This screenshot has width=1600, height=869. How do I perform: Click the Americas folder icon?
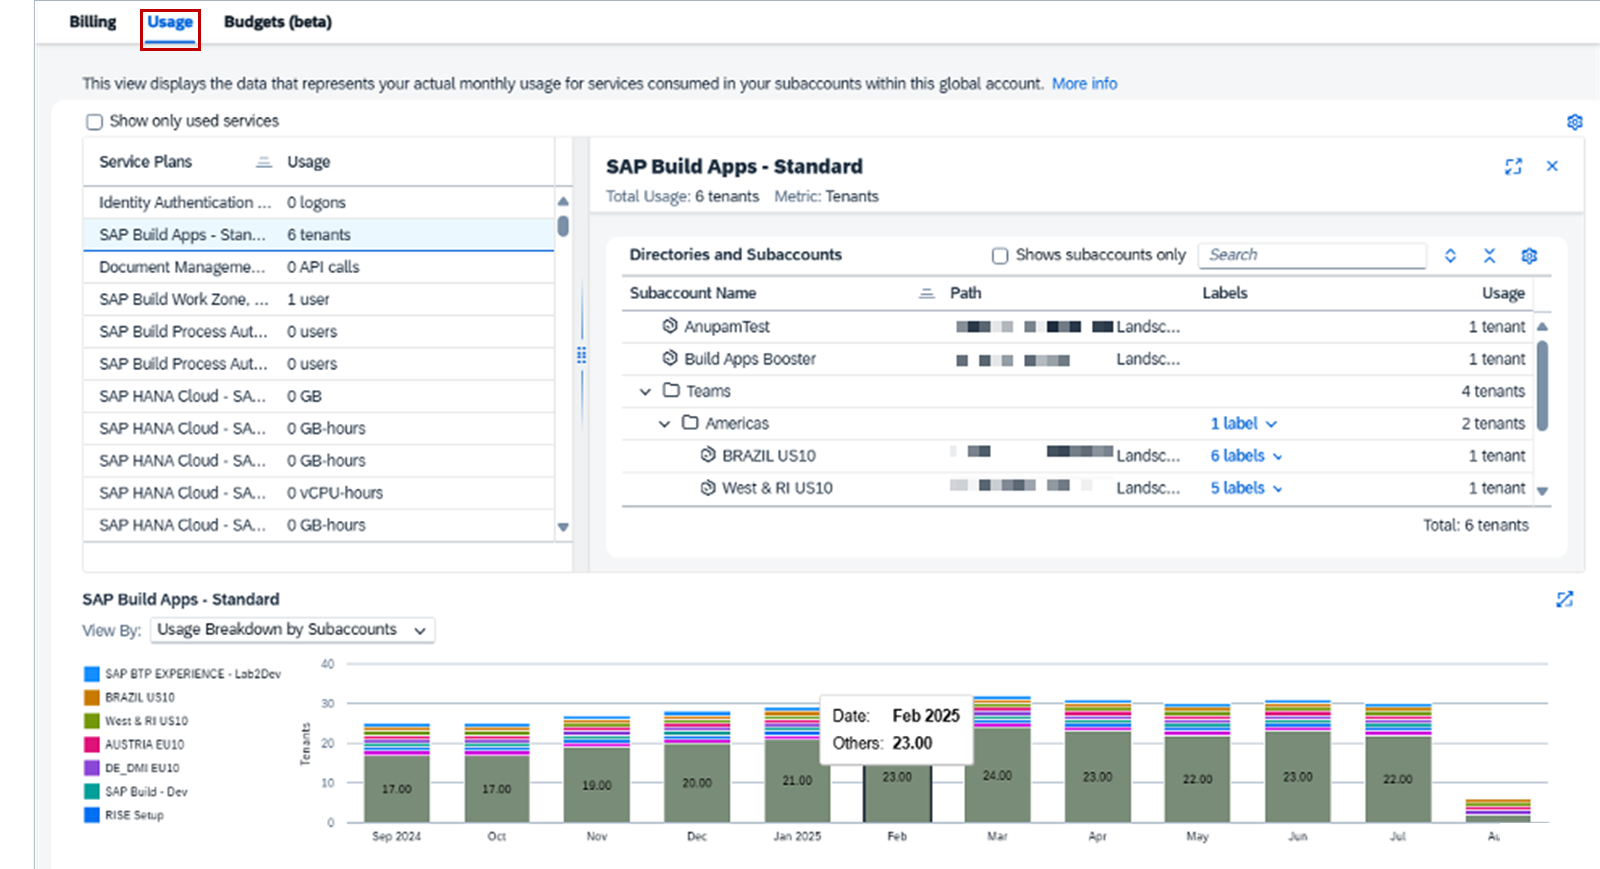(690, 422)
